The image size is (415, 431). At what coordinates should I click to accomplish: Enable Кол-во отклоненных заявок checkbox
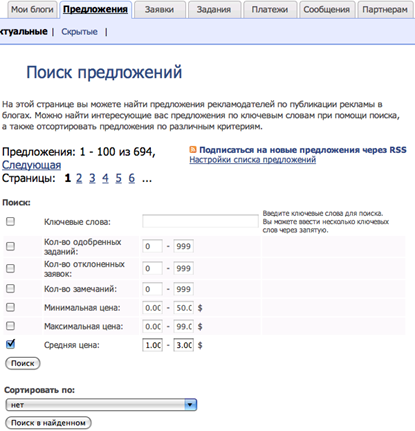[x=10, y=268]
